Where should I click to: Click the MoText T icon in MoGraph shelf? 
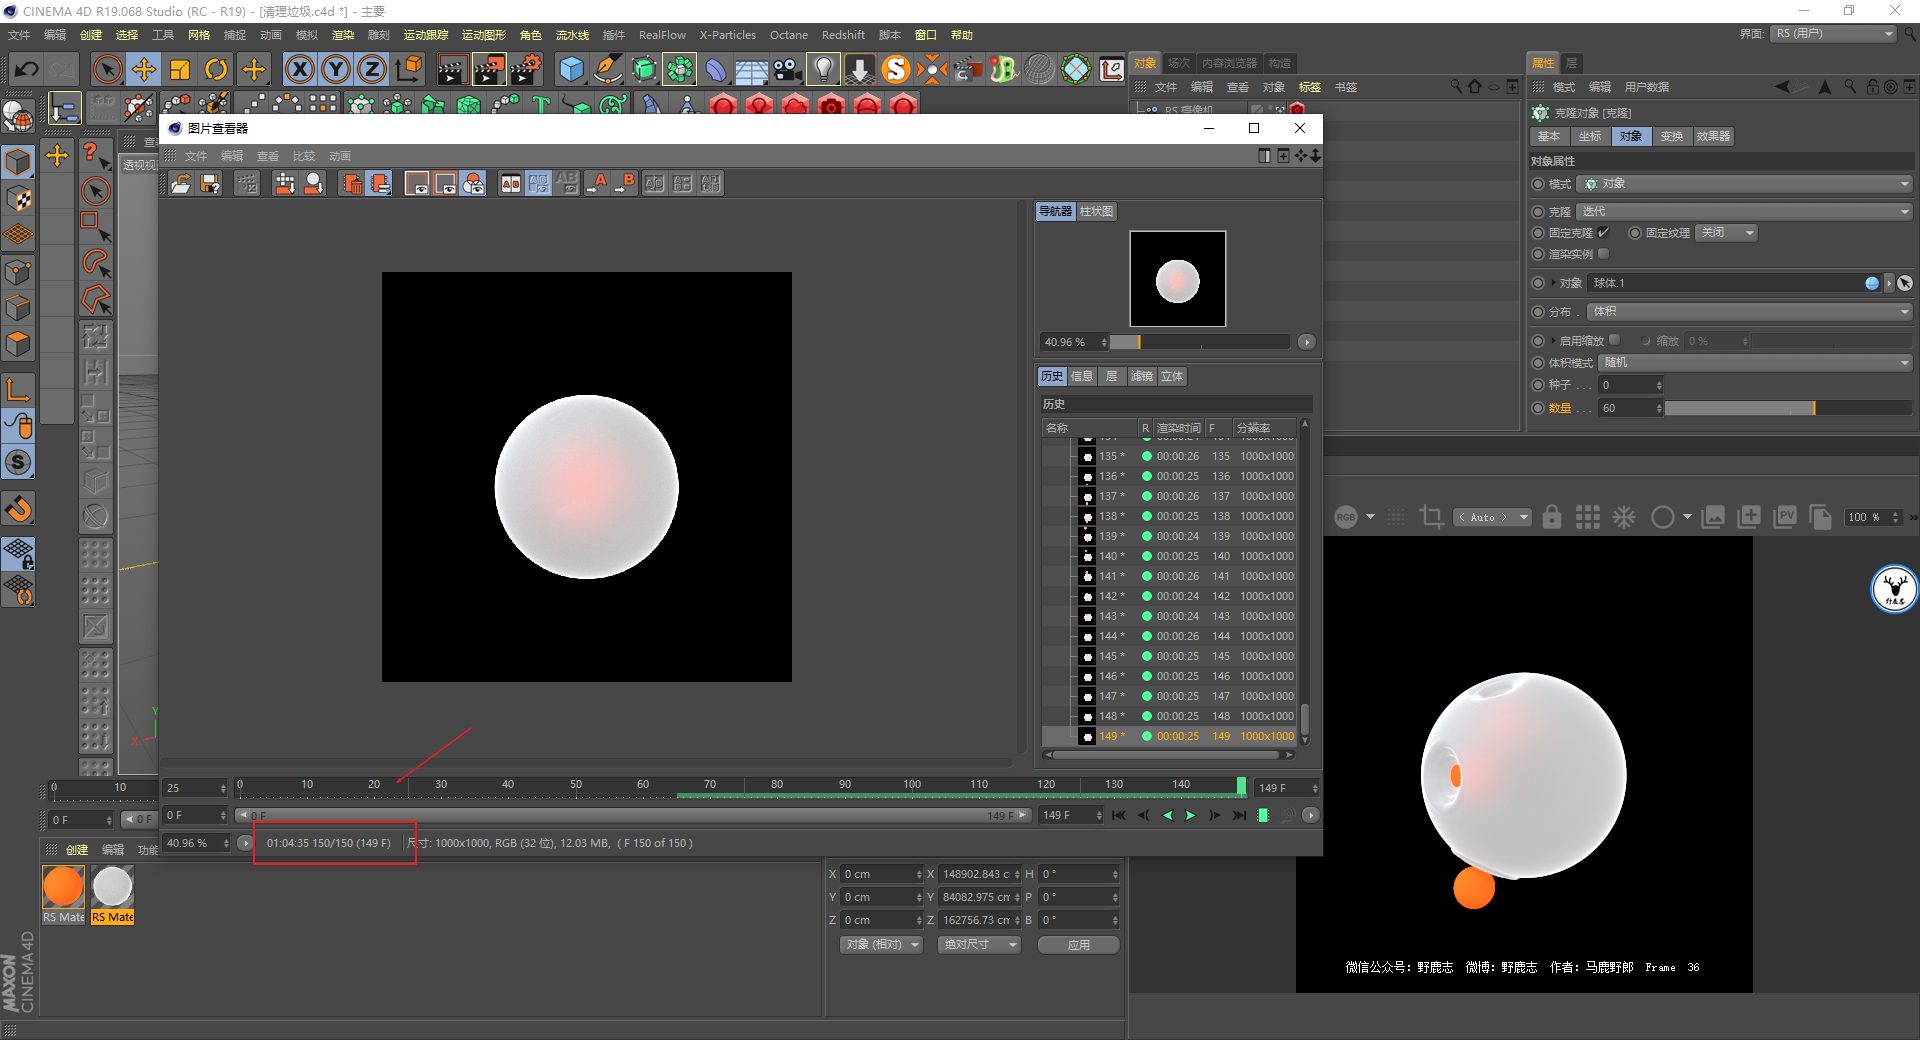pyautogui.click(x=541, y=104)
